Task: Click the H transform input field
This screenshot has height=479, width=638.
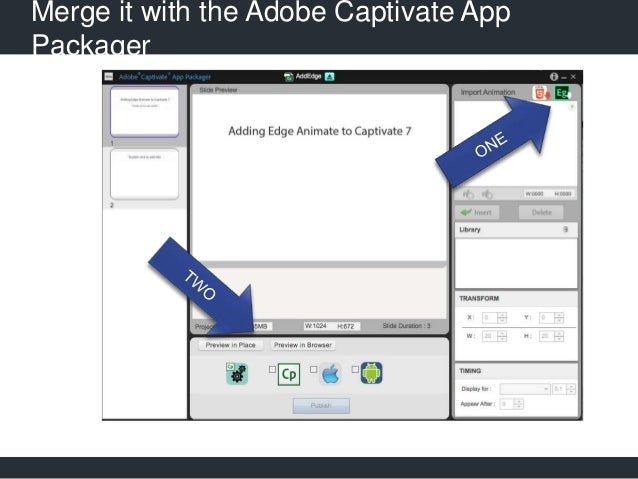Action: click(x=547, y=336)
